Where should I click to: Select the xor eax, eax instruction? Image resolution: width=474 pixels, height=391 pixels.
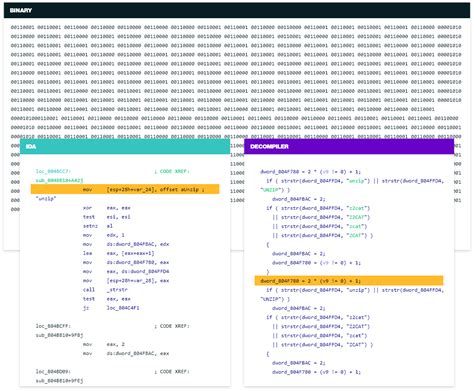click(x=107, y=208)
